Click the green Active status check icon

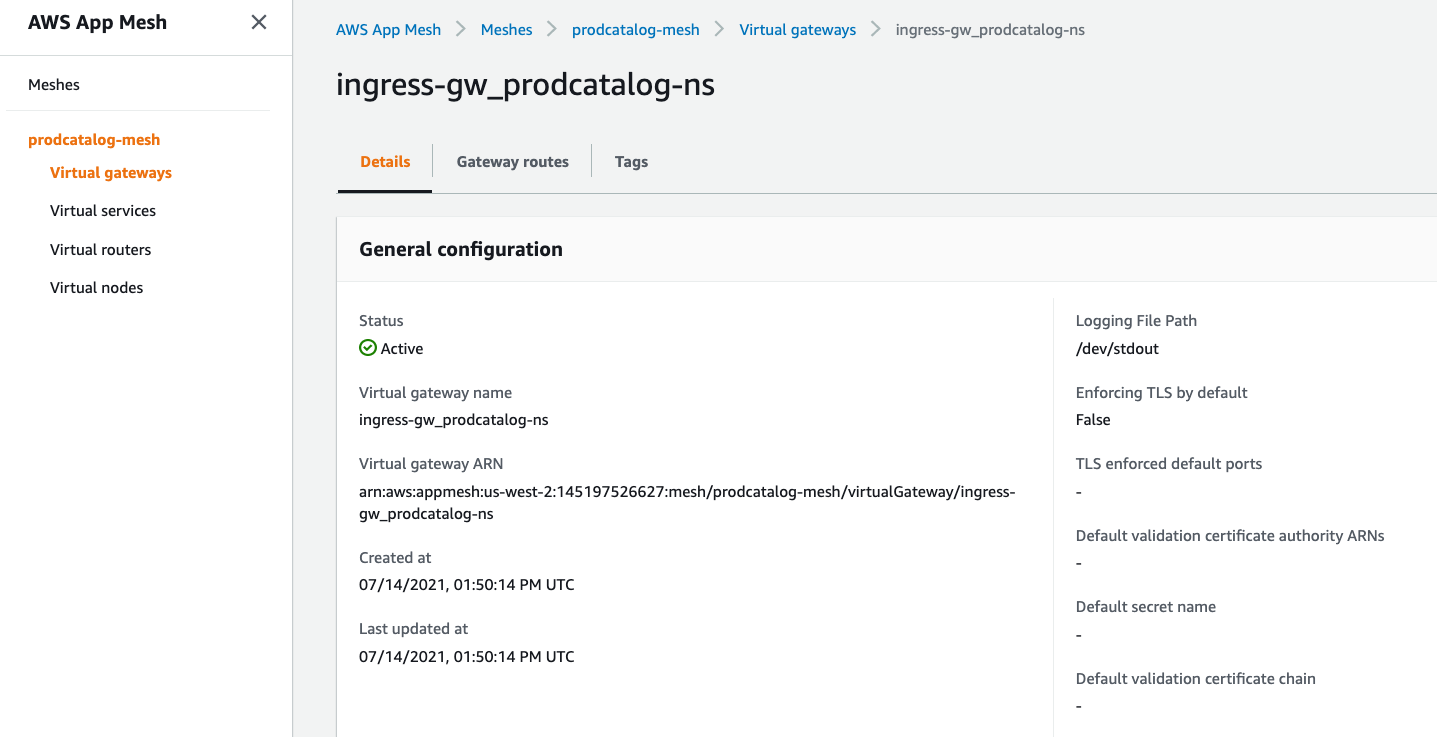(x=368, y=348)
